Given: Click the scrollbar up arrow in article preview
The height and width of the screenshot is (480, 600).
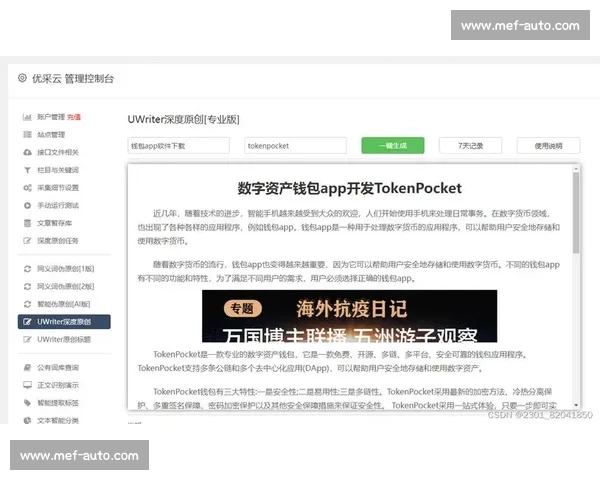Looking at the screenshot, I should [576, 168].
